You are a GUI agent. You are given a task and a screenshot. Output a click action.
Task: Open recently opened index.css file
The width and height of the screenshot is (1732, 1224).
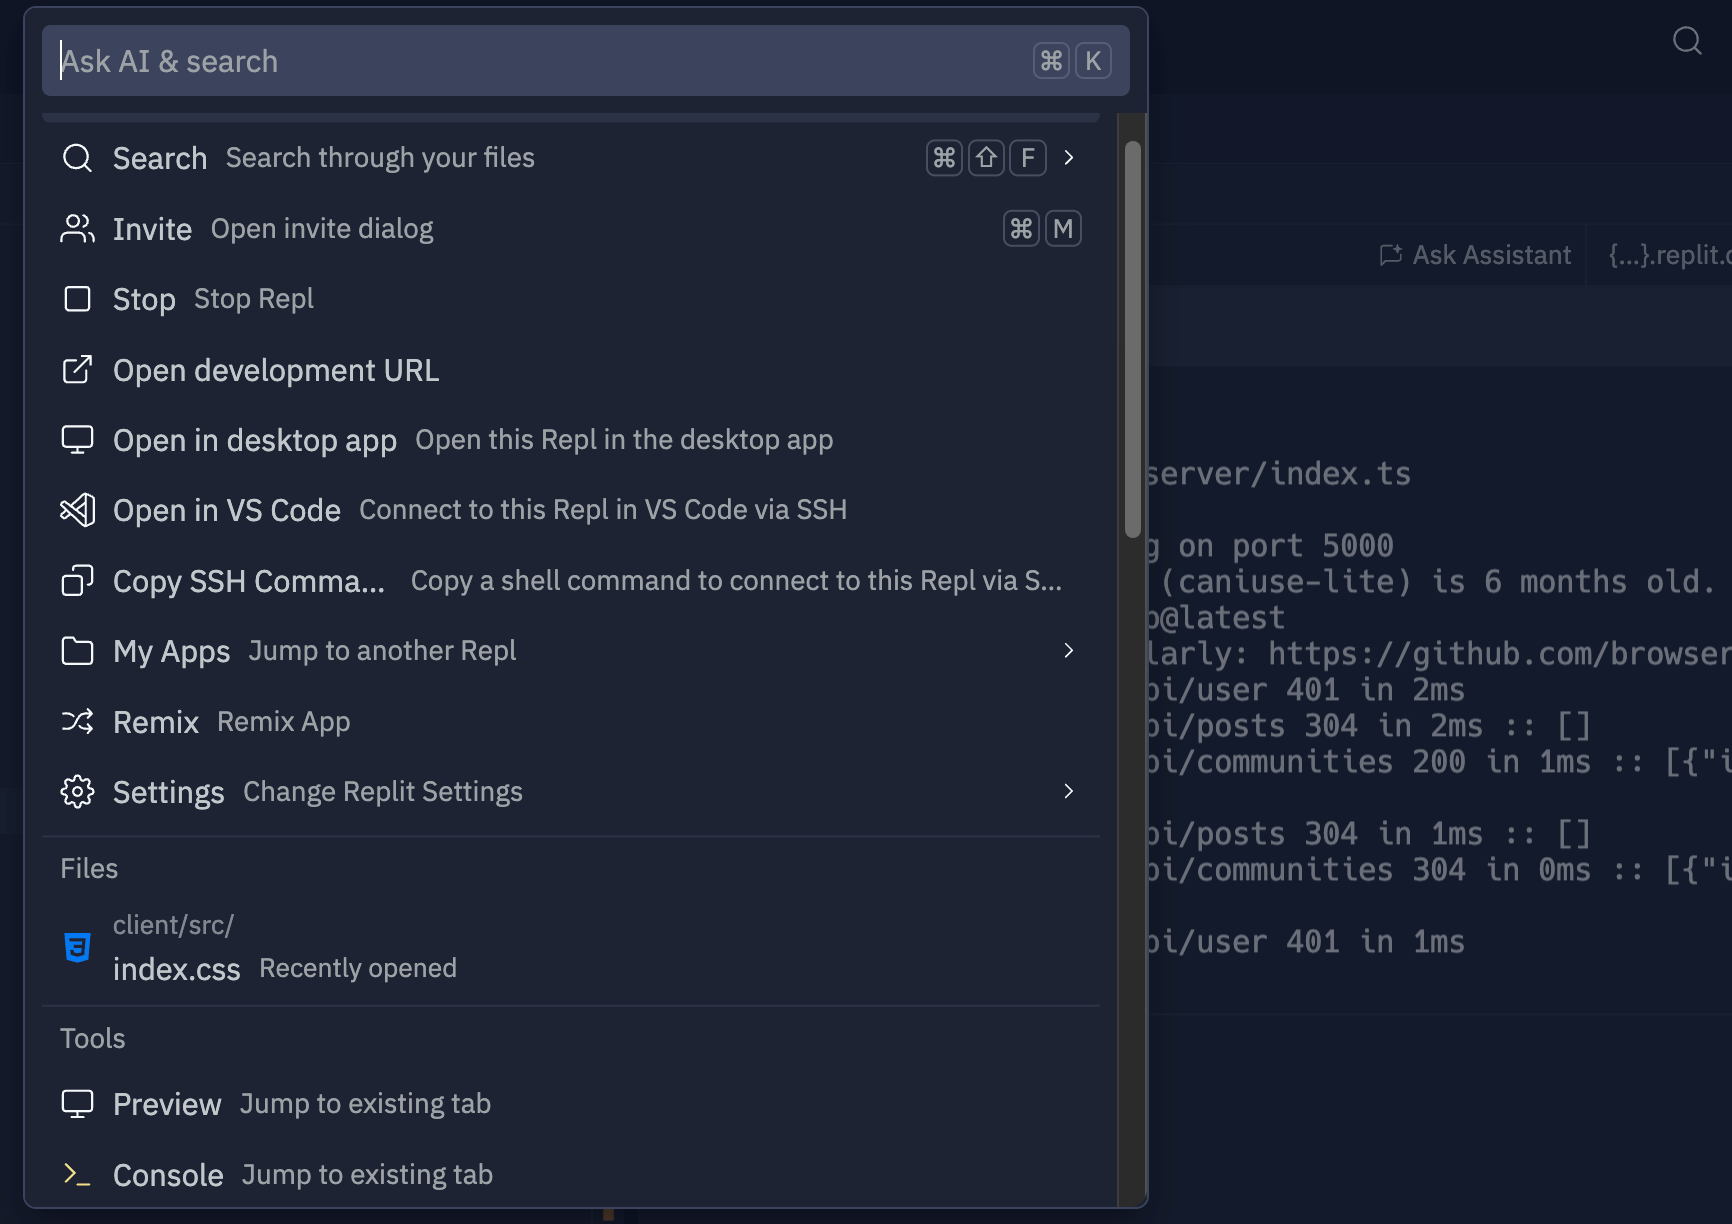pos(571,947)
